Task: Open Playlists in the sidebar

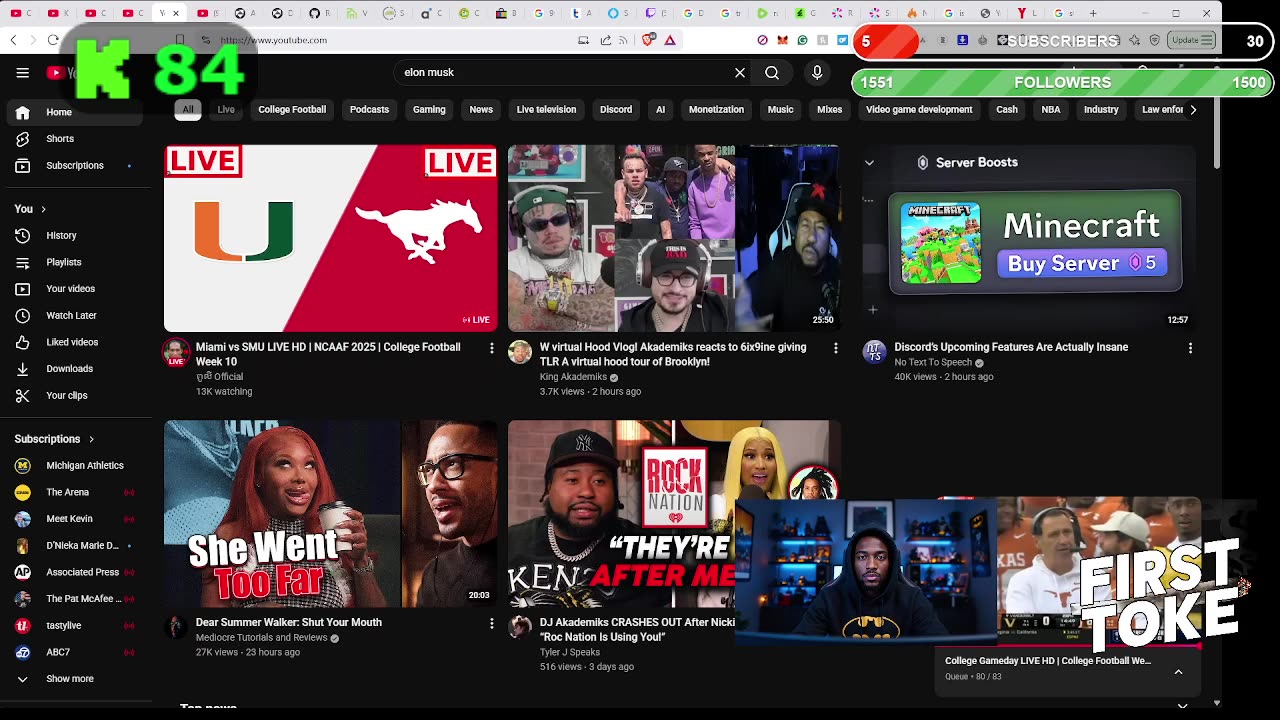Action: click(x=76, y=262)
